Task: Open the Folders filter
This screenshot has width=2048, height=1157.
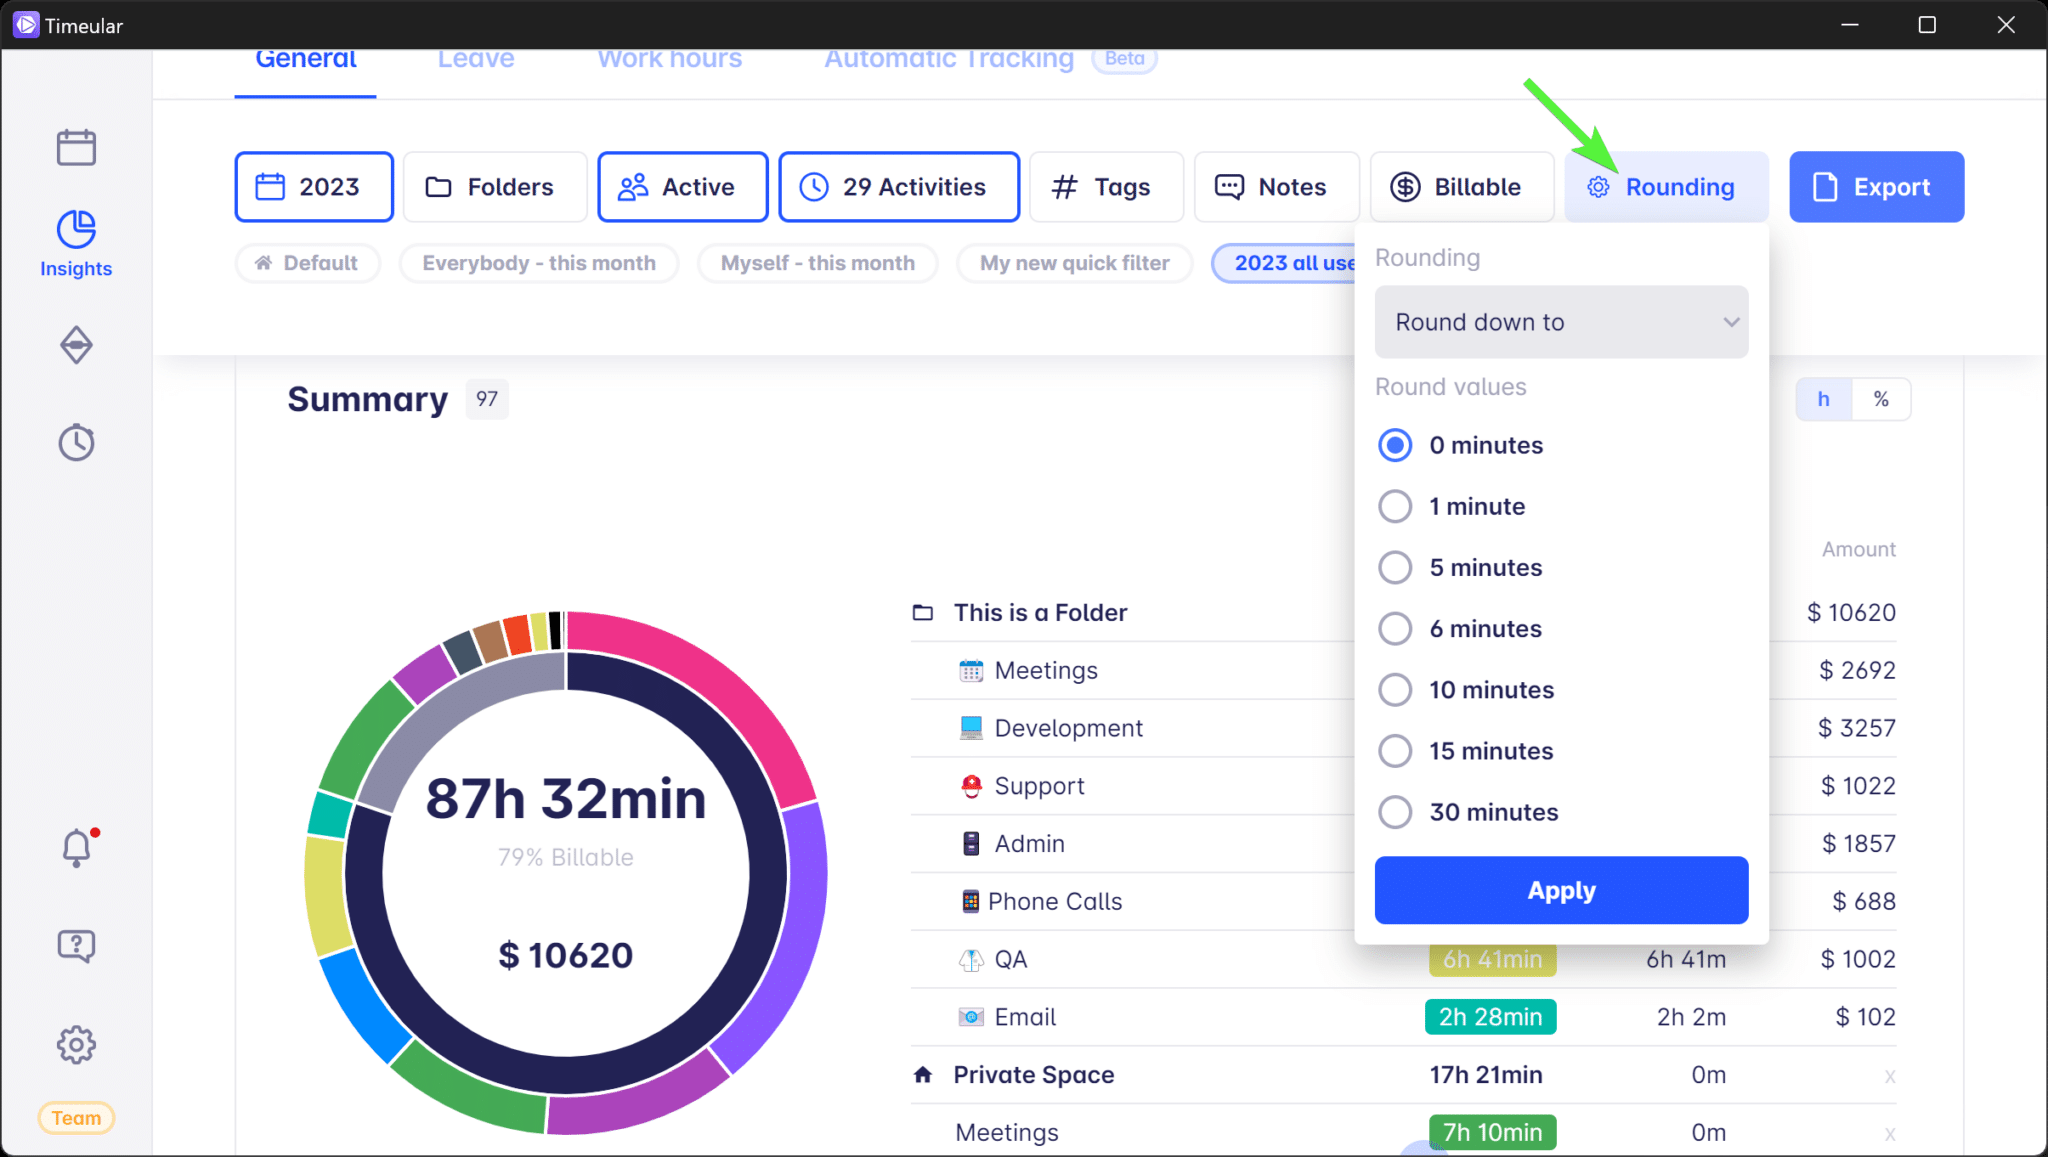Action: pos(494,187)
